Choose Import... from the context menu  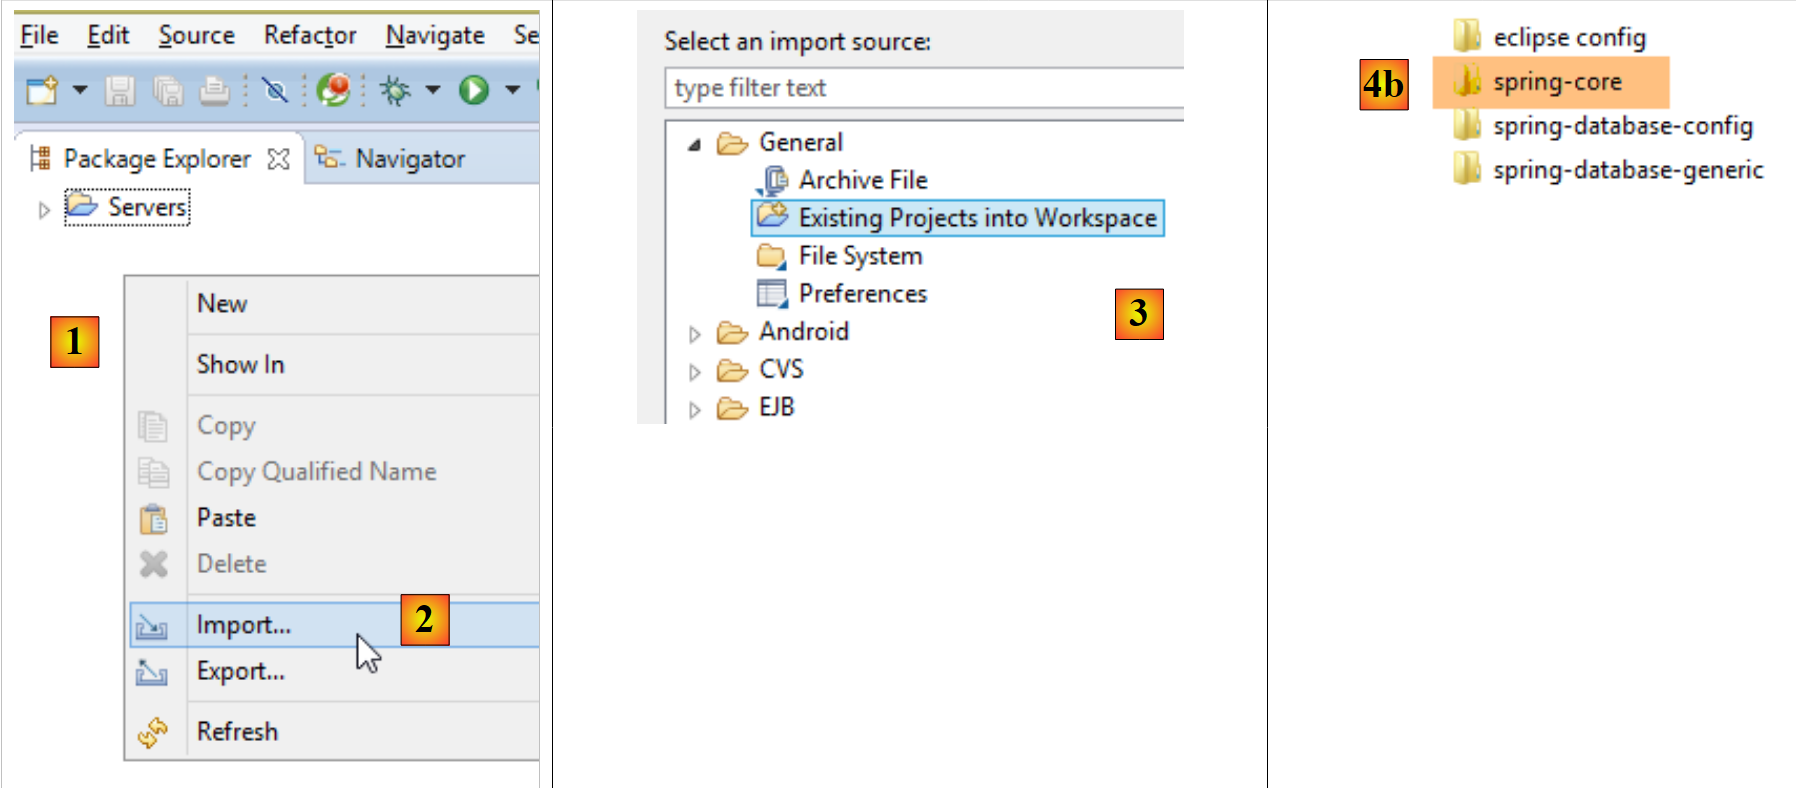pos(244,625)
